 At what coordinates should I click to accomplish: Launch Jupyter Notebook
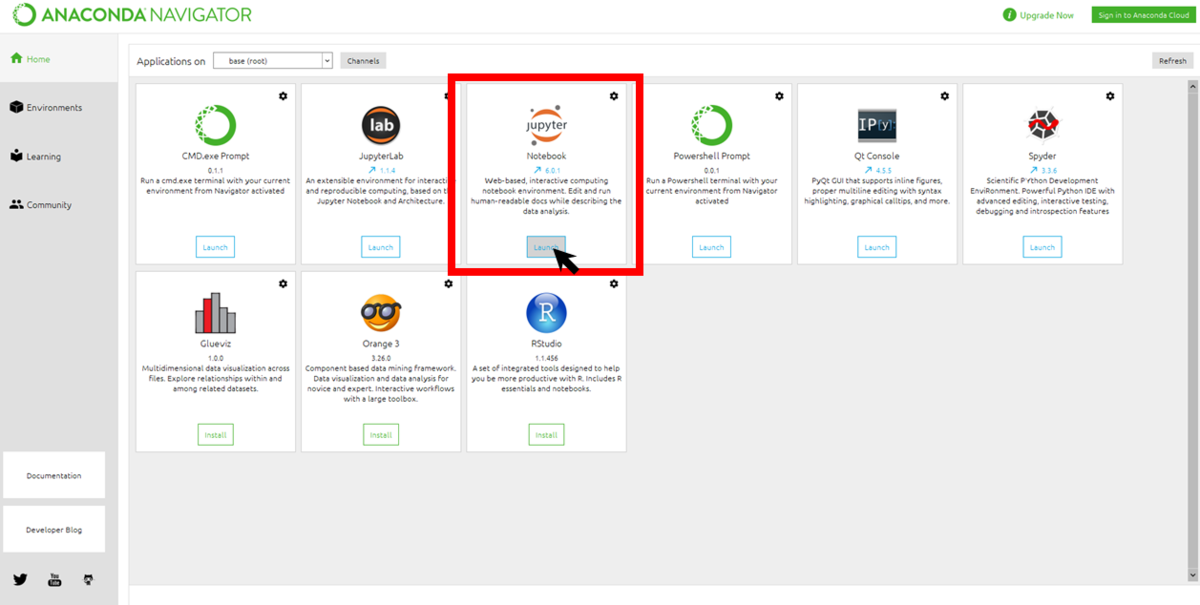(x=546, y=247)
